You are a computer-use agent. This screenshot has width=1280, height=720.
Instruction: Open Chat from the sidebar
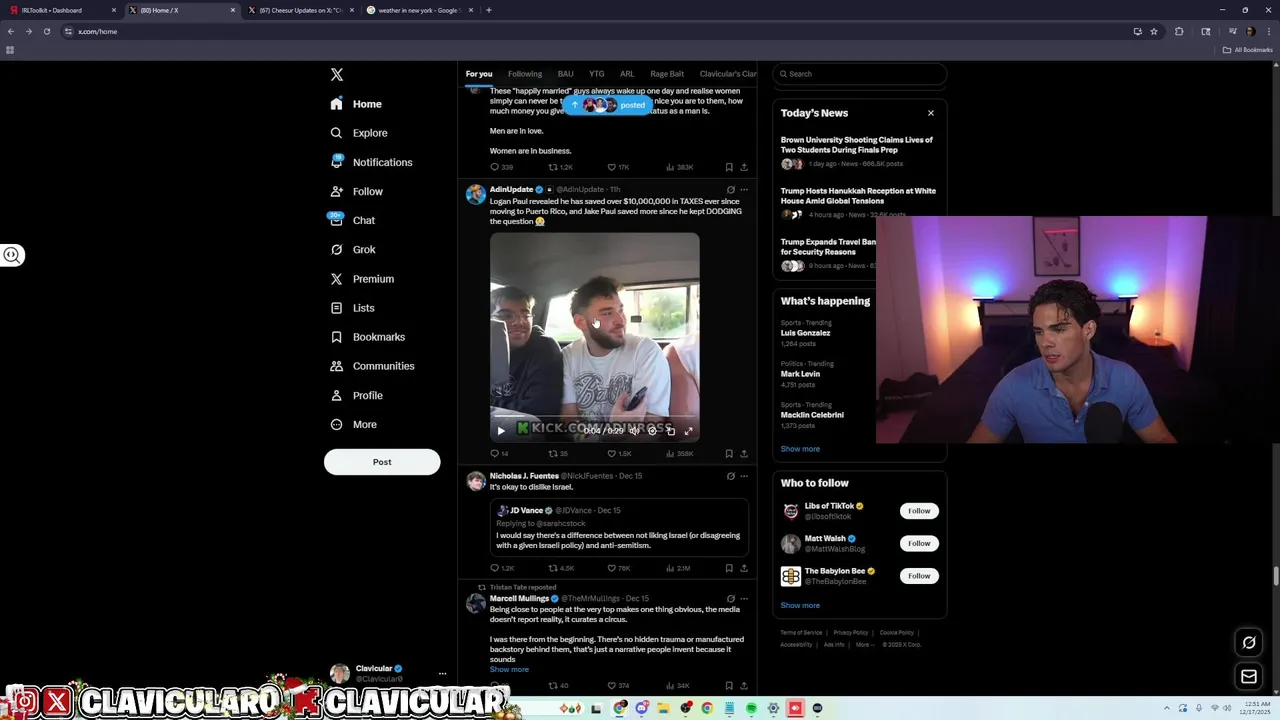pos(352,220)
